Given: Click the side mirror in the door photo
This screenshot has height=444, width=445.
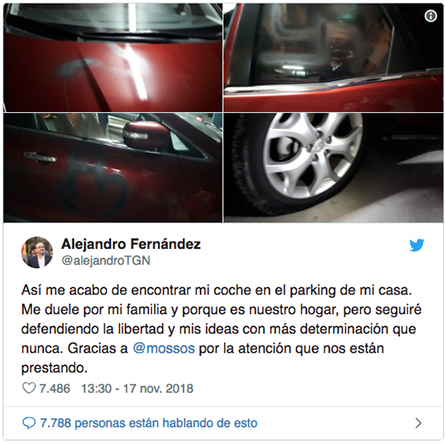Looking at the screenshot, I should [147, 135].
